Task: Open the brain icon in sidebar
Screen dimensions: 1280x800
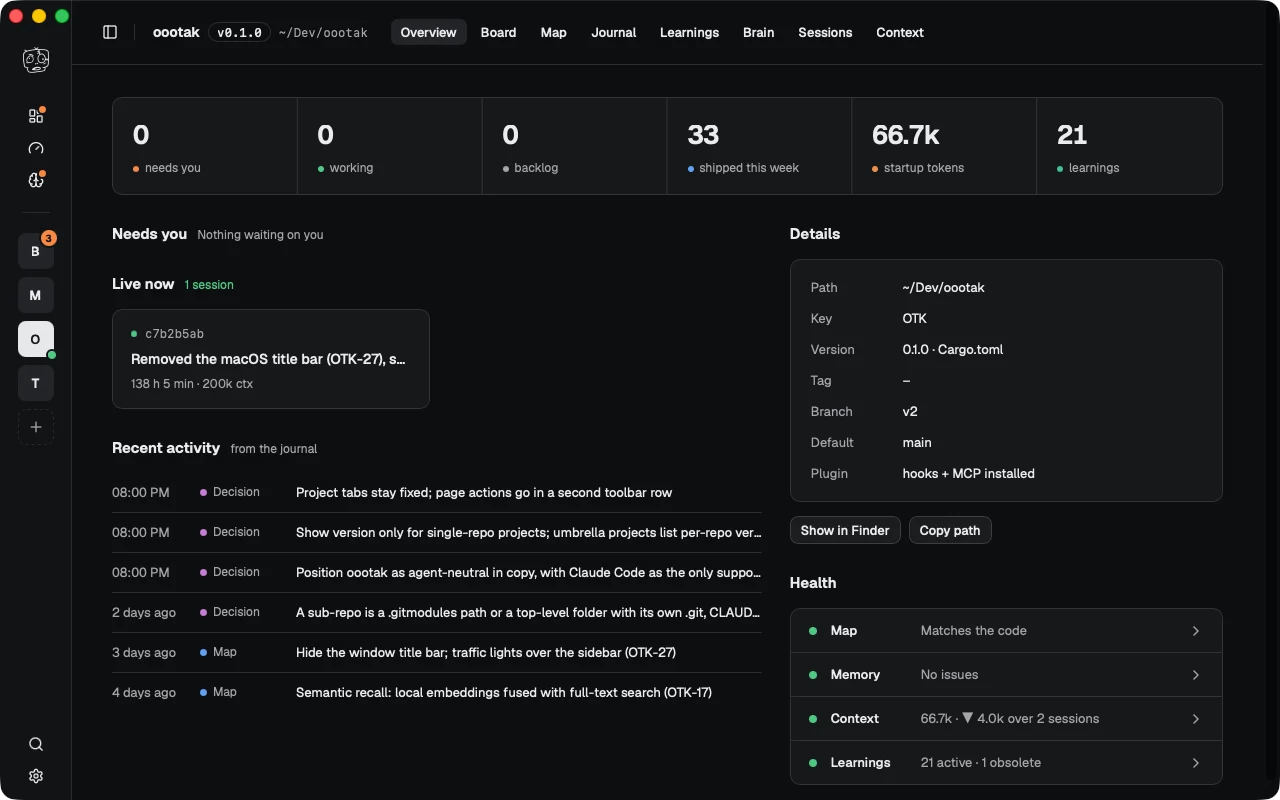Action: pyautogui.click(x=36, y=180)
